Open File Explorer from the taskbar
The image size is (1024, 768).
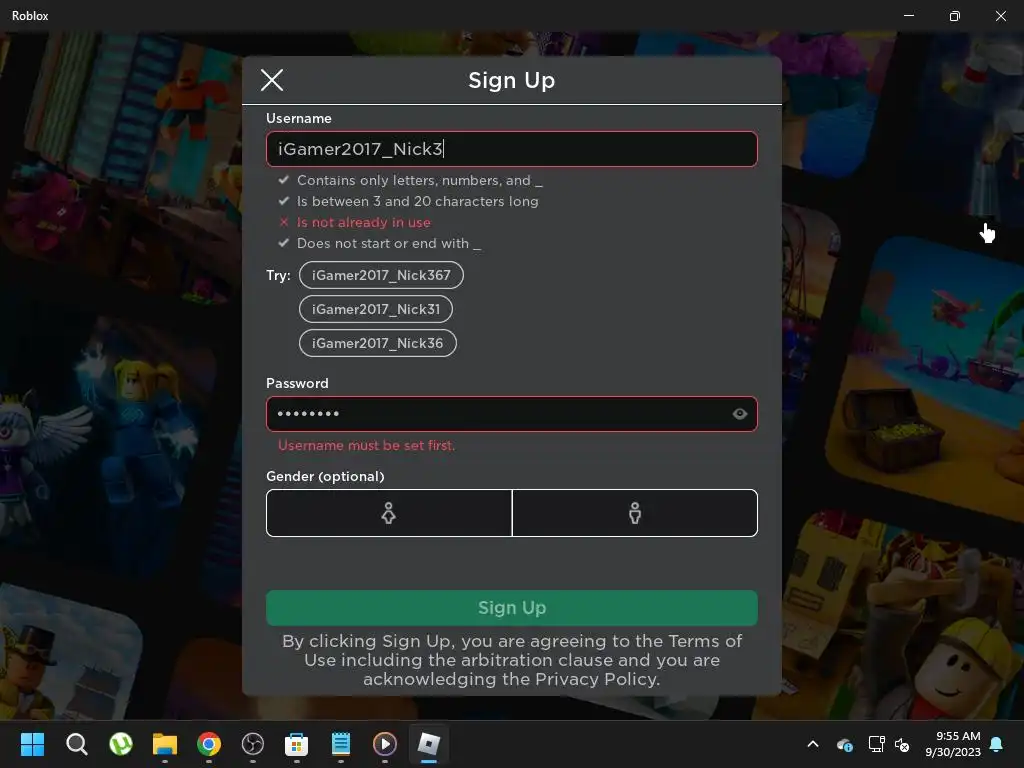pos(165,744)
